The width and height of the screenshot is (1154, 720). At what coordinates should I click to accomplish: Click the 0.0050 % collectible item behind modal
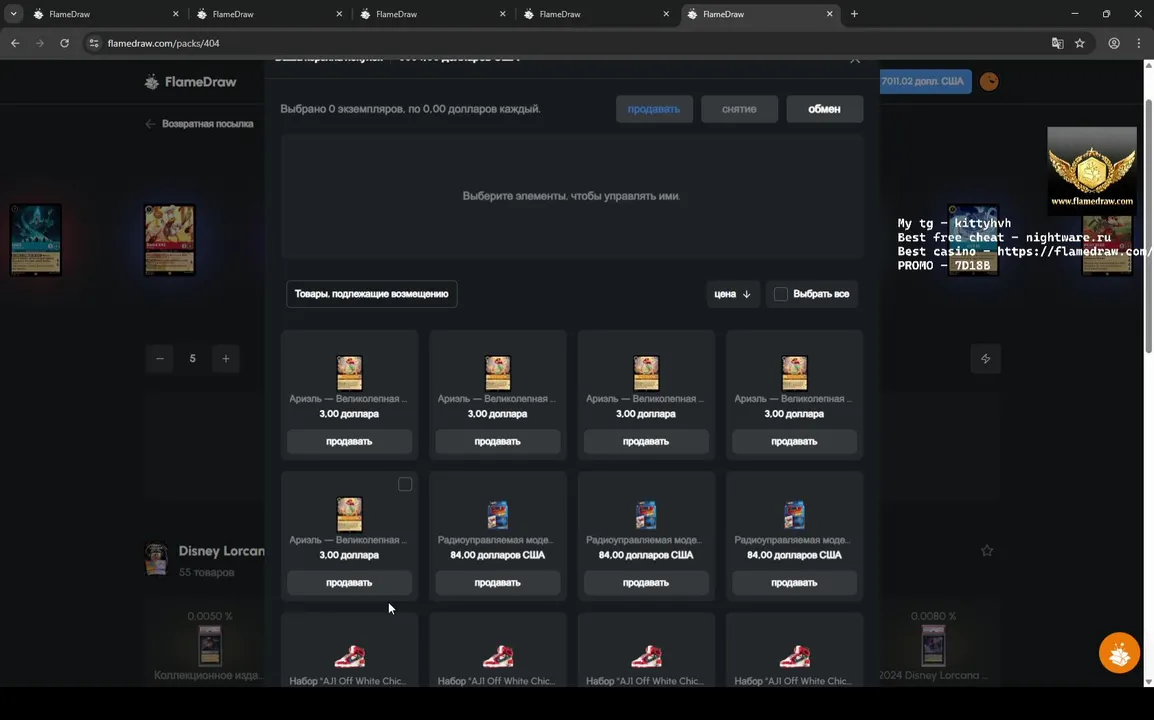[x=210, y=646]
